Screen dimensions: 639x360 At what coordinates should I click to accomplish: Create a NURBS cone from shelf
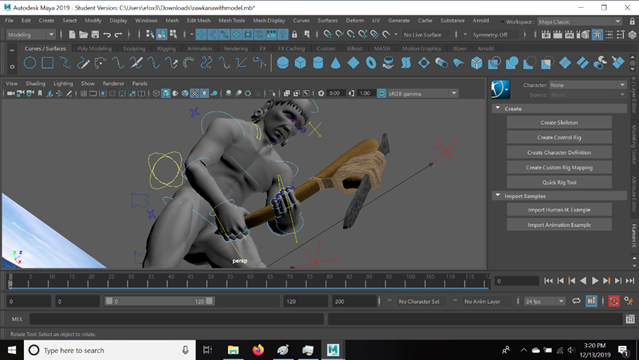(x=335, y=63)
